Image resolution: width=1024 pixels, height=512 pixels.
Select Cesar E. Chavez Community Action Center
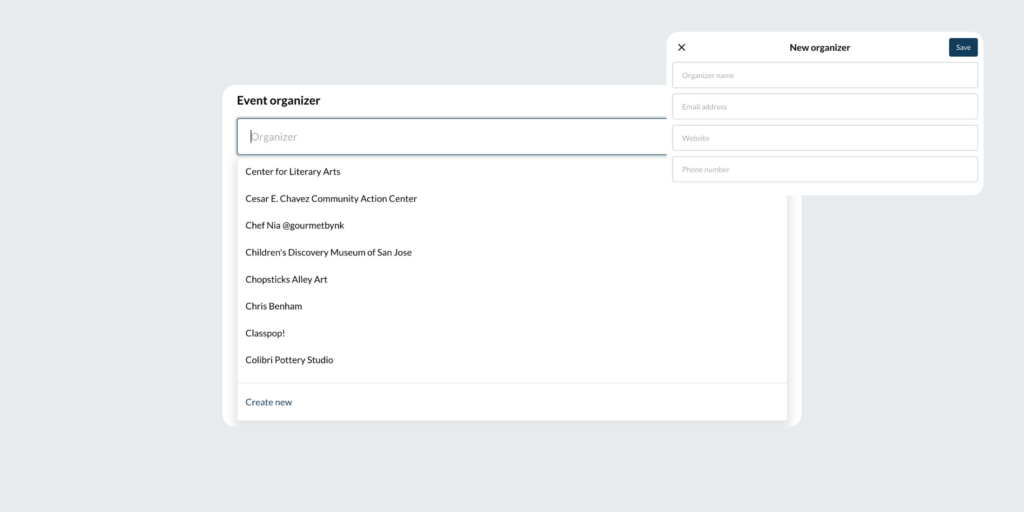click(x=331, y=199)
